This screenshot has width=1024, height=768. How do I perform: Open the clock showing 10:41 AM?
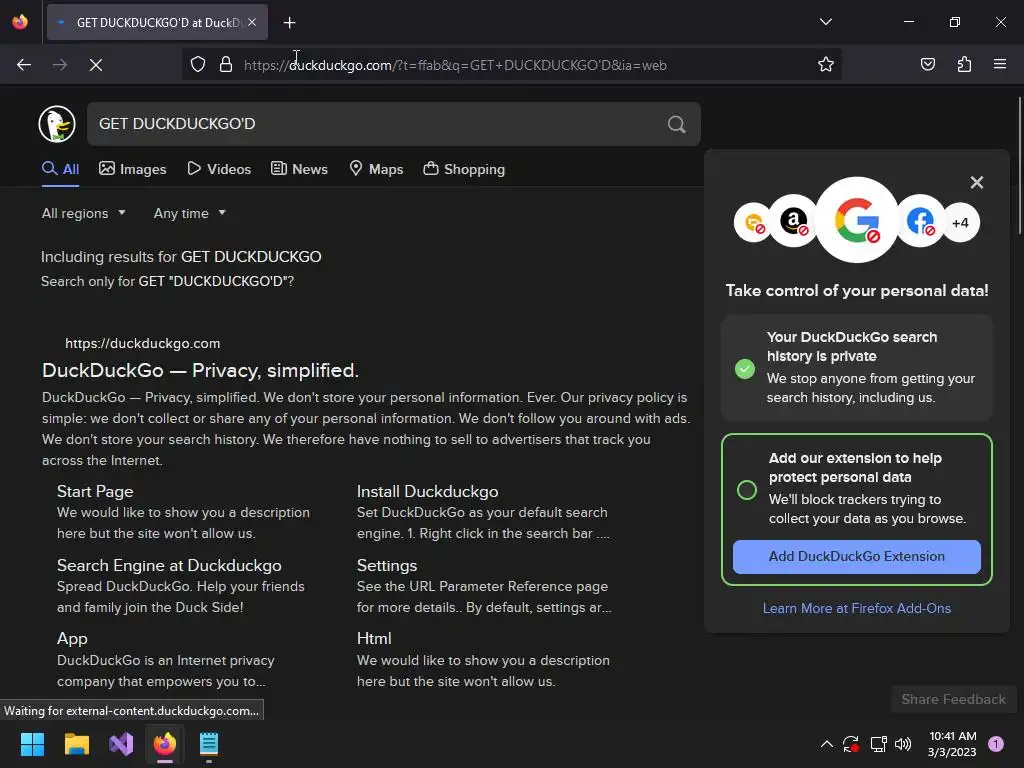pyautogui.click(x=952, y=744)
